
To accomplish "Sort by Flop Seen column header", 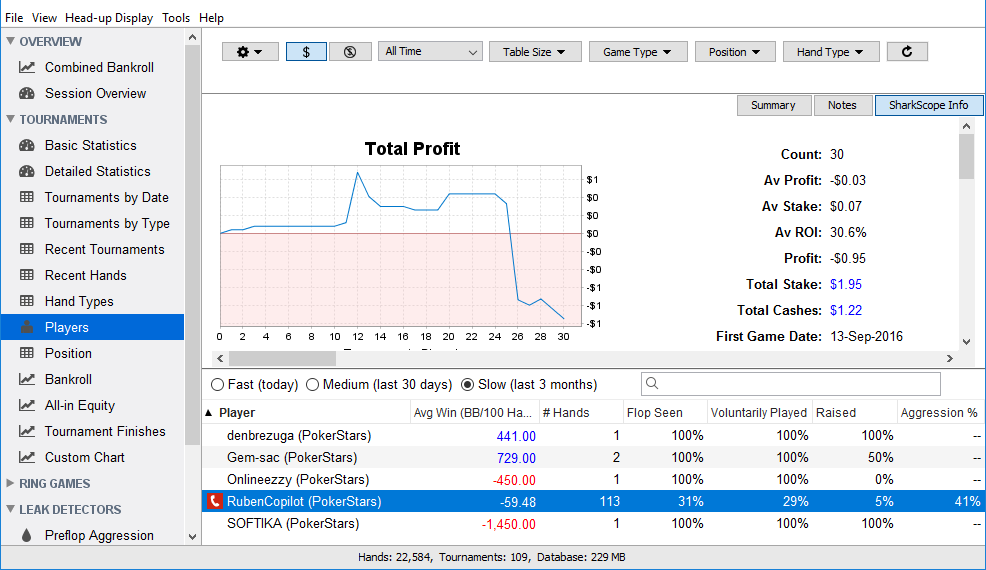I will [665, 413].
